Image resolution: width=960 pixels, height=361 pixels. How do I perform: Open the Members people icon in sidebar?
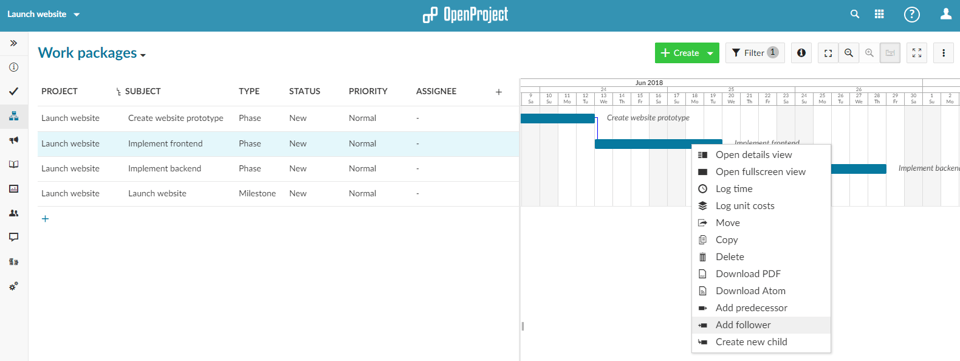point(13,213)
